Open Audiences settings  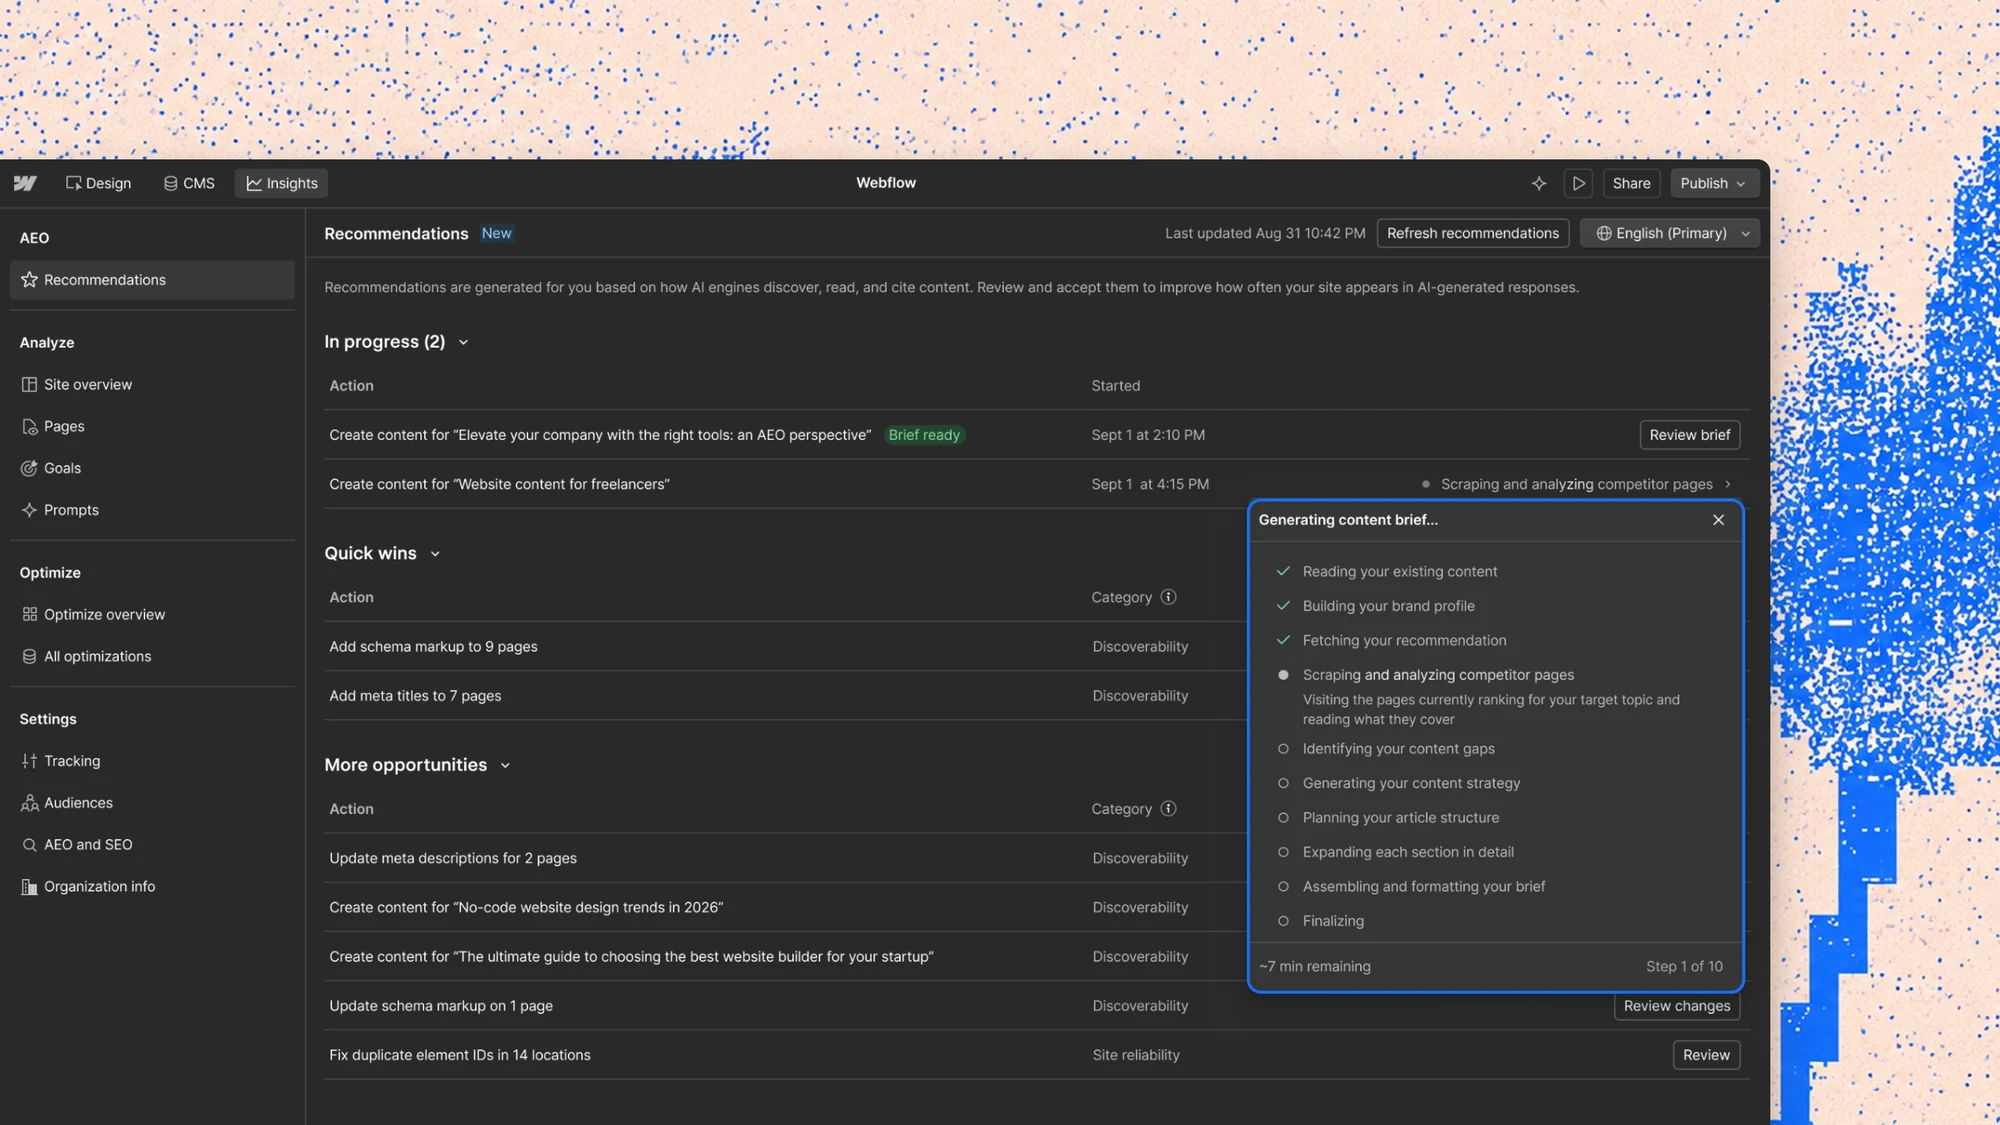152,803
